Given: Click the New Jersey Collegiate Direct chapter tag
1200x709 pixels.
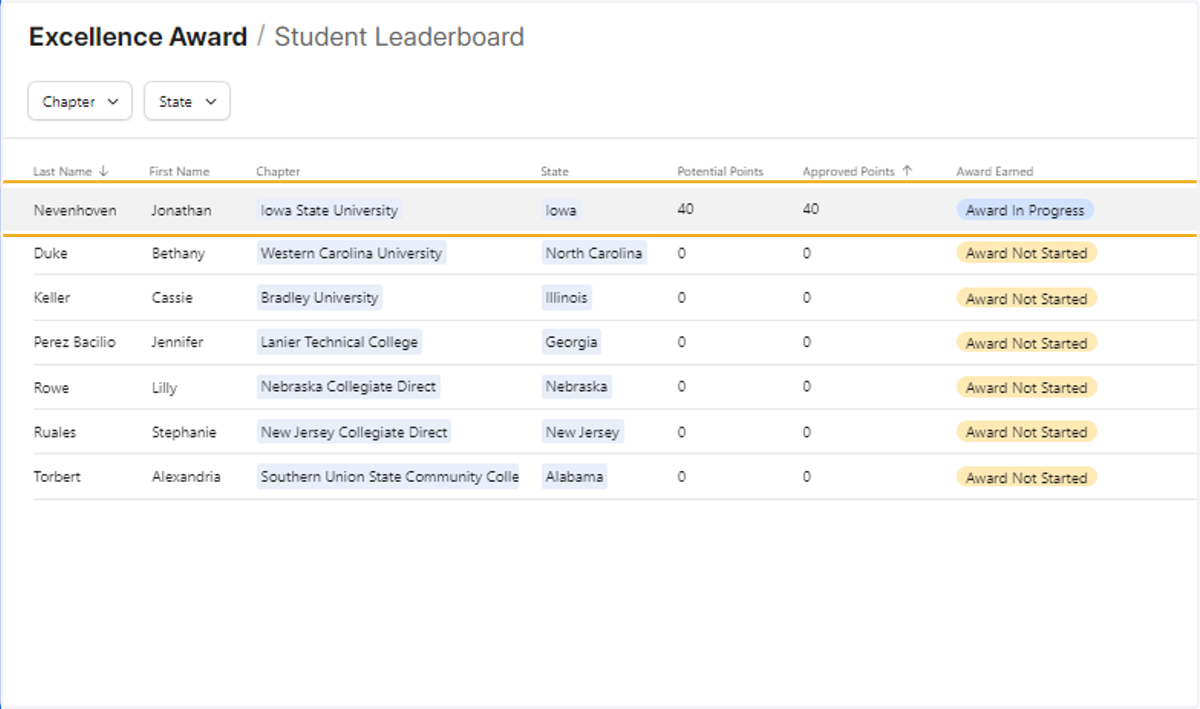Looking at the screenshot, I should coord(354,432).
